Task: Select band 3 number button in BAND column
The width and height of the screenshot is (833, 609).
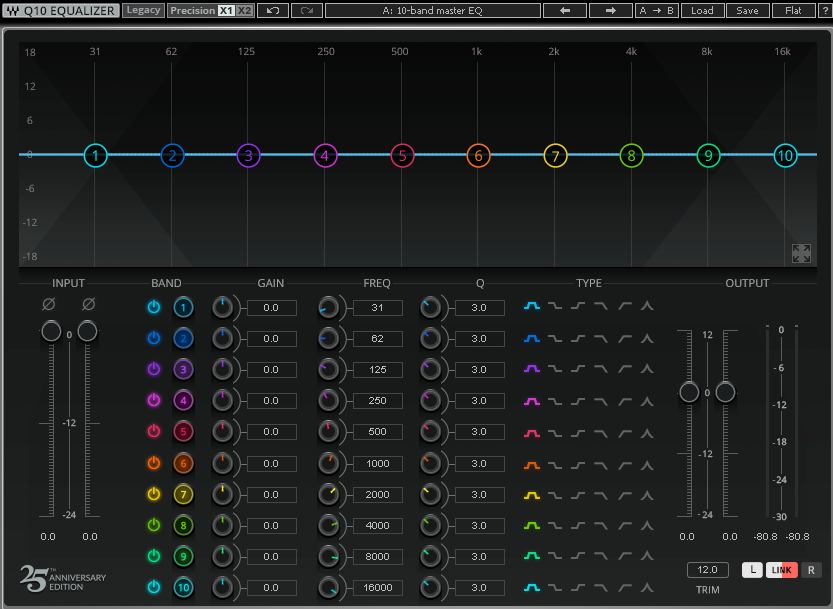Action: point(183,369)
